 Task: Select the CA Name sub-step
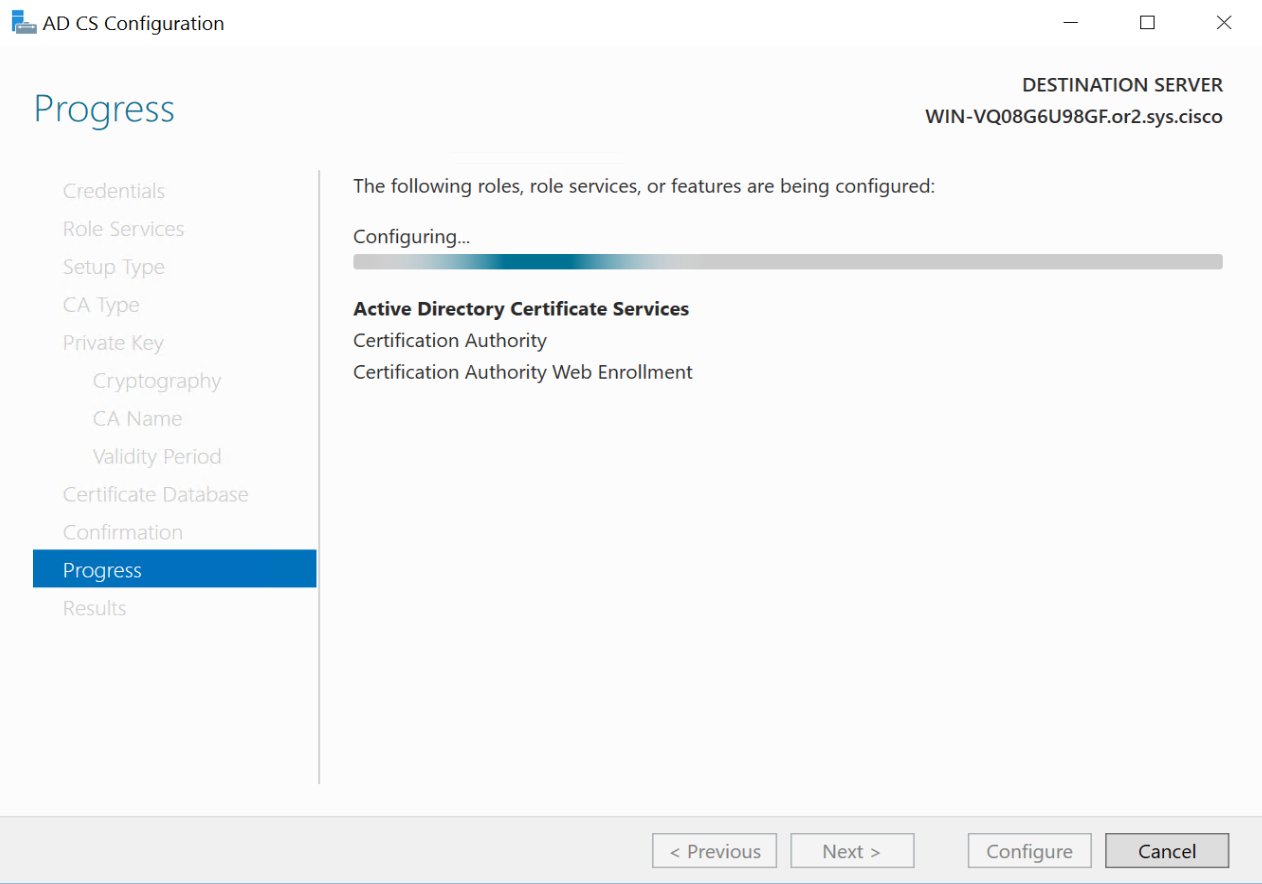click(x=137, y=419)
